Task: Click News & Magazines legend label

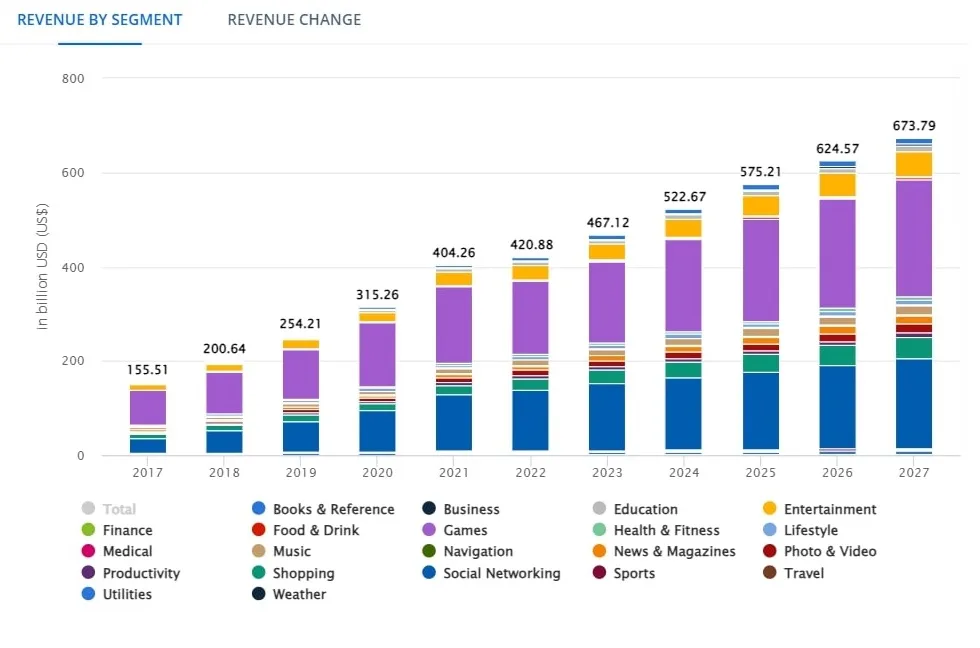Action: coord(674,551)
